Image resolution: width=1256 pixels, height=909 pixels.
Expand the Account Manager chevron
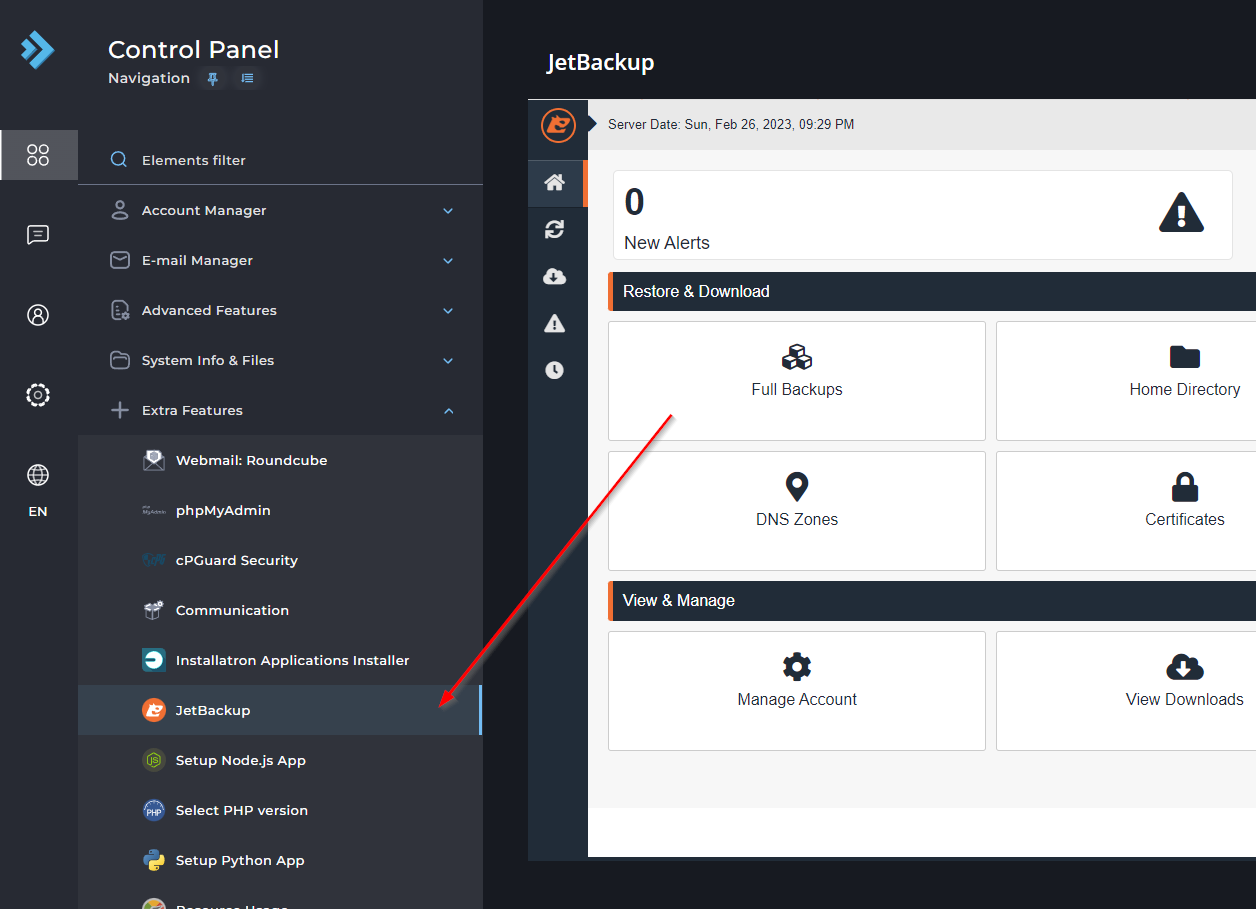[x=448, y=211]
